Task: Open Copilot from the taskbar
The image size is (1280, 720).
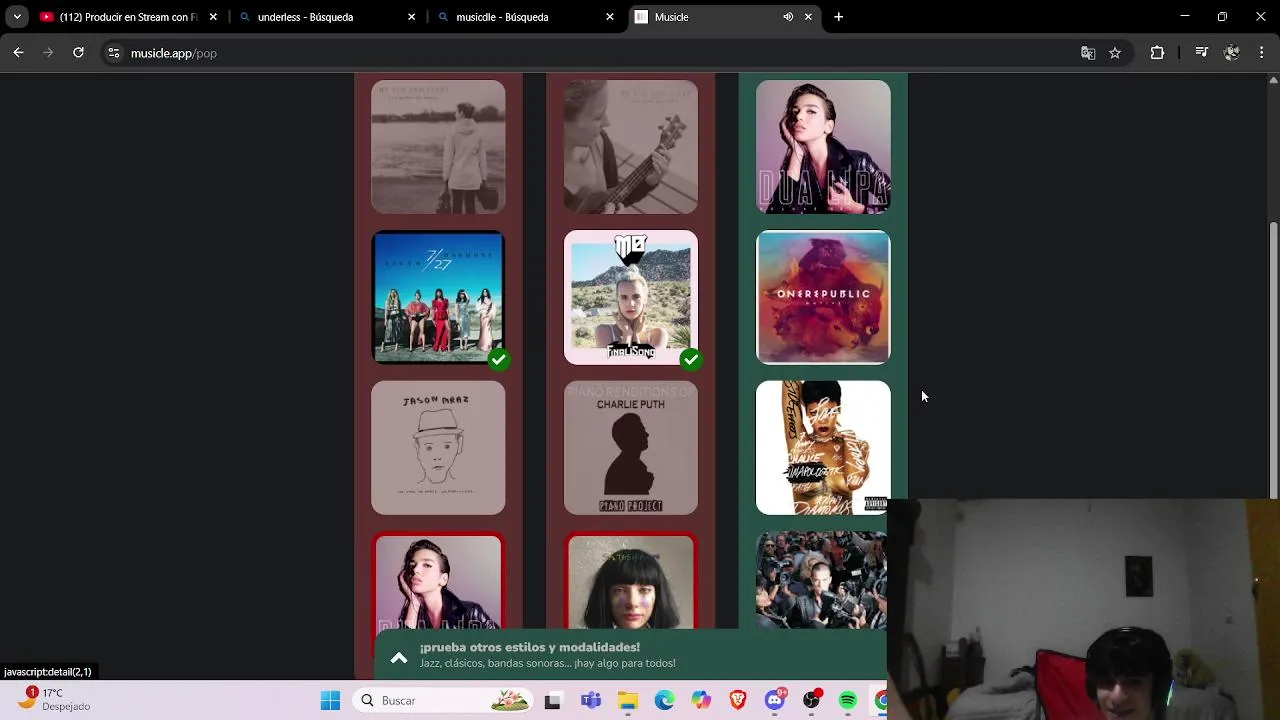Action: pyautogui.click(x=701, y=701)
